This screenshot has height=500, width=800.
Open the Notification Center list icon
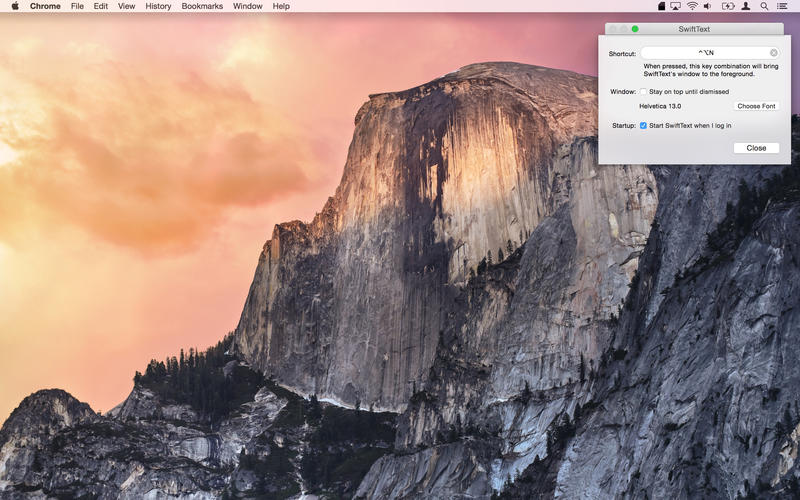coord(784,6)
